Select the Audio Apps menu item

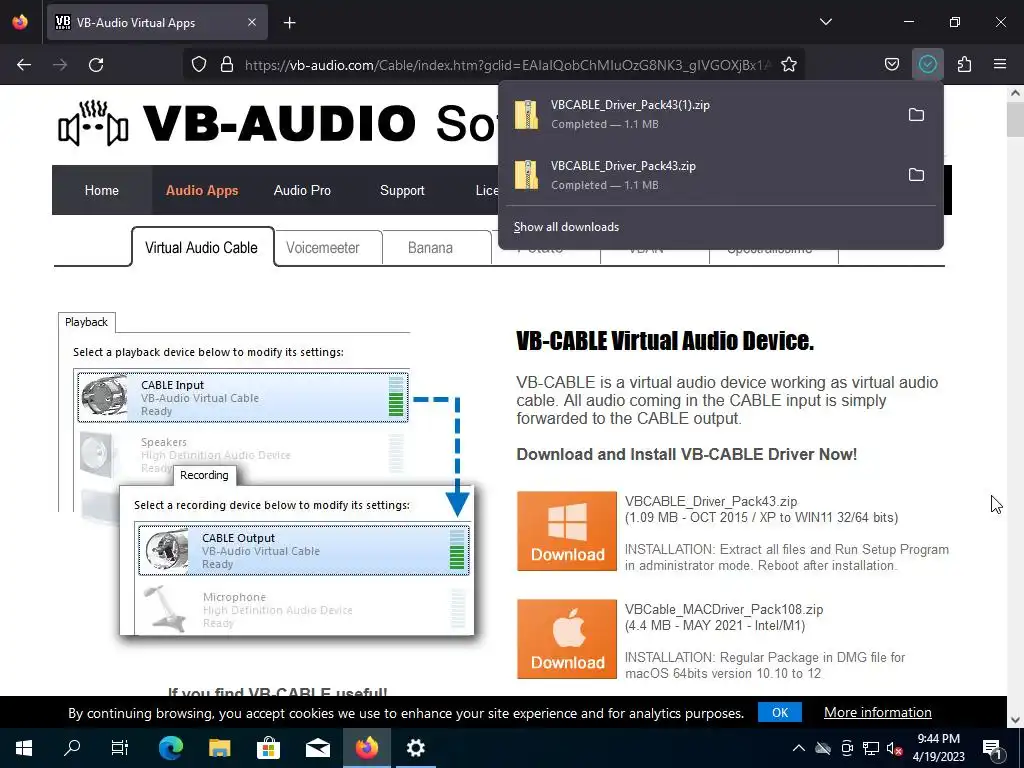pyautogui.click(x=202, y=191)
